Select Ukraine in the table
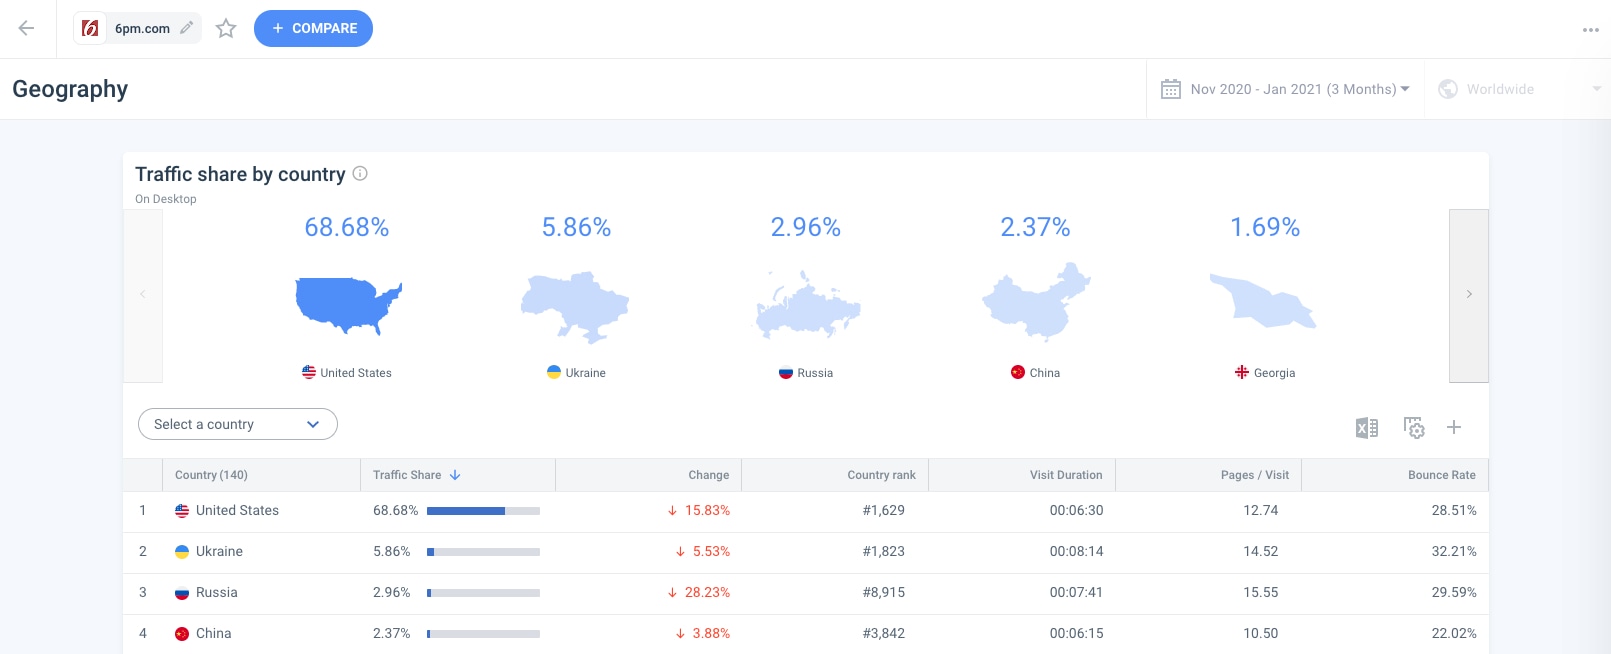The image size is (1611, 654). [x=219, y=551]
